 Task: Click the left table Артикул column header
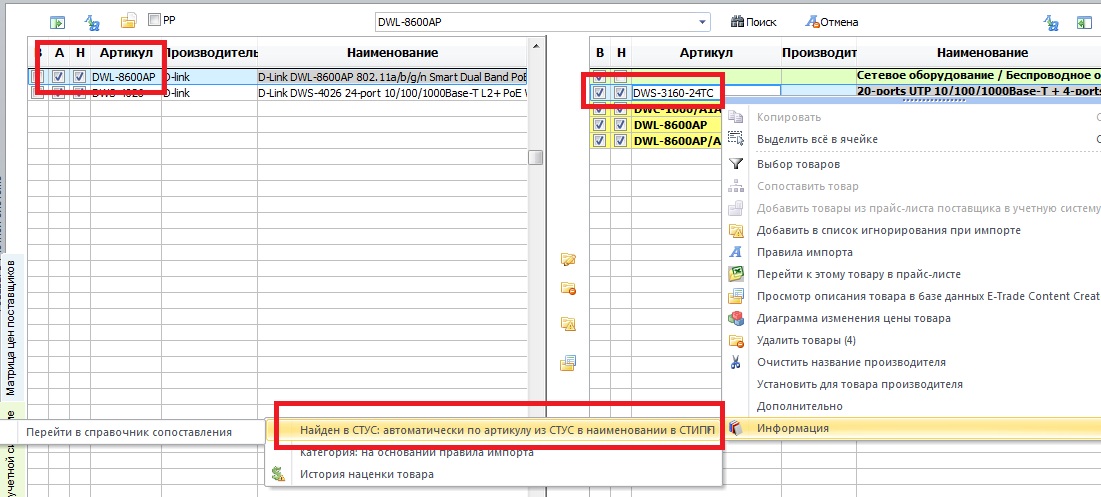tap(126, 53)
